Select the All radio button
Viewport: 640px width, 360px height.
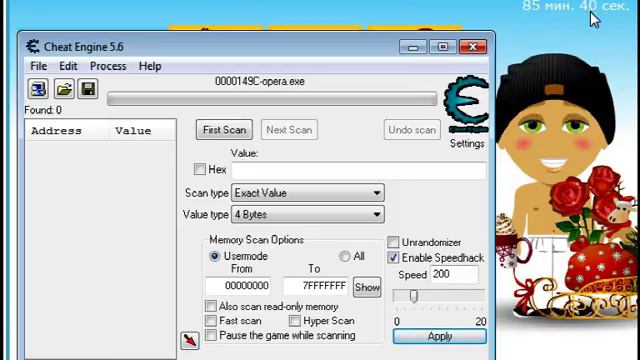point(345,256)
